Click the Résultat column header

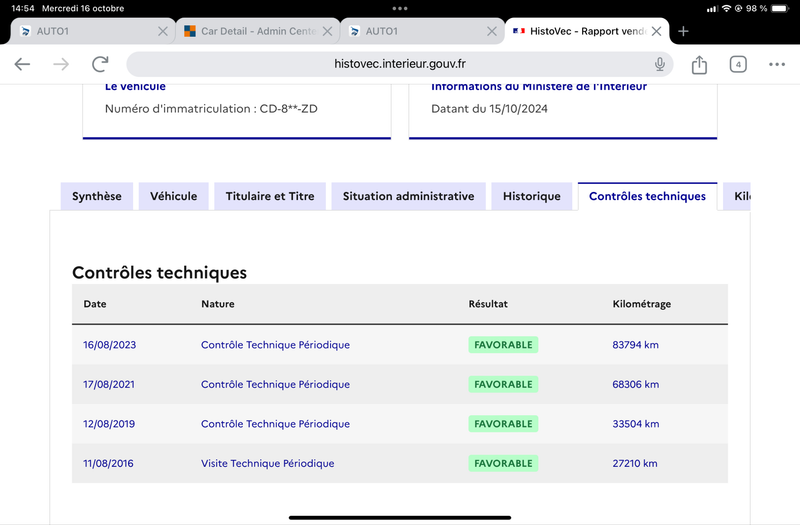(x=488, y=304)
